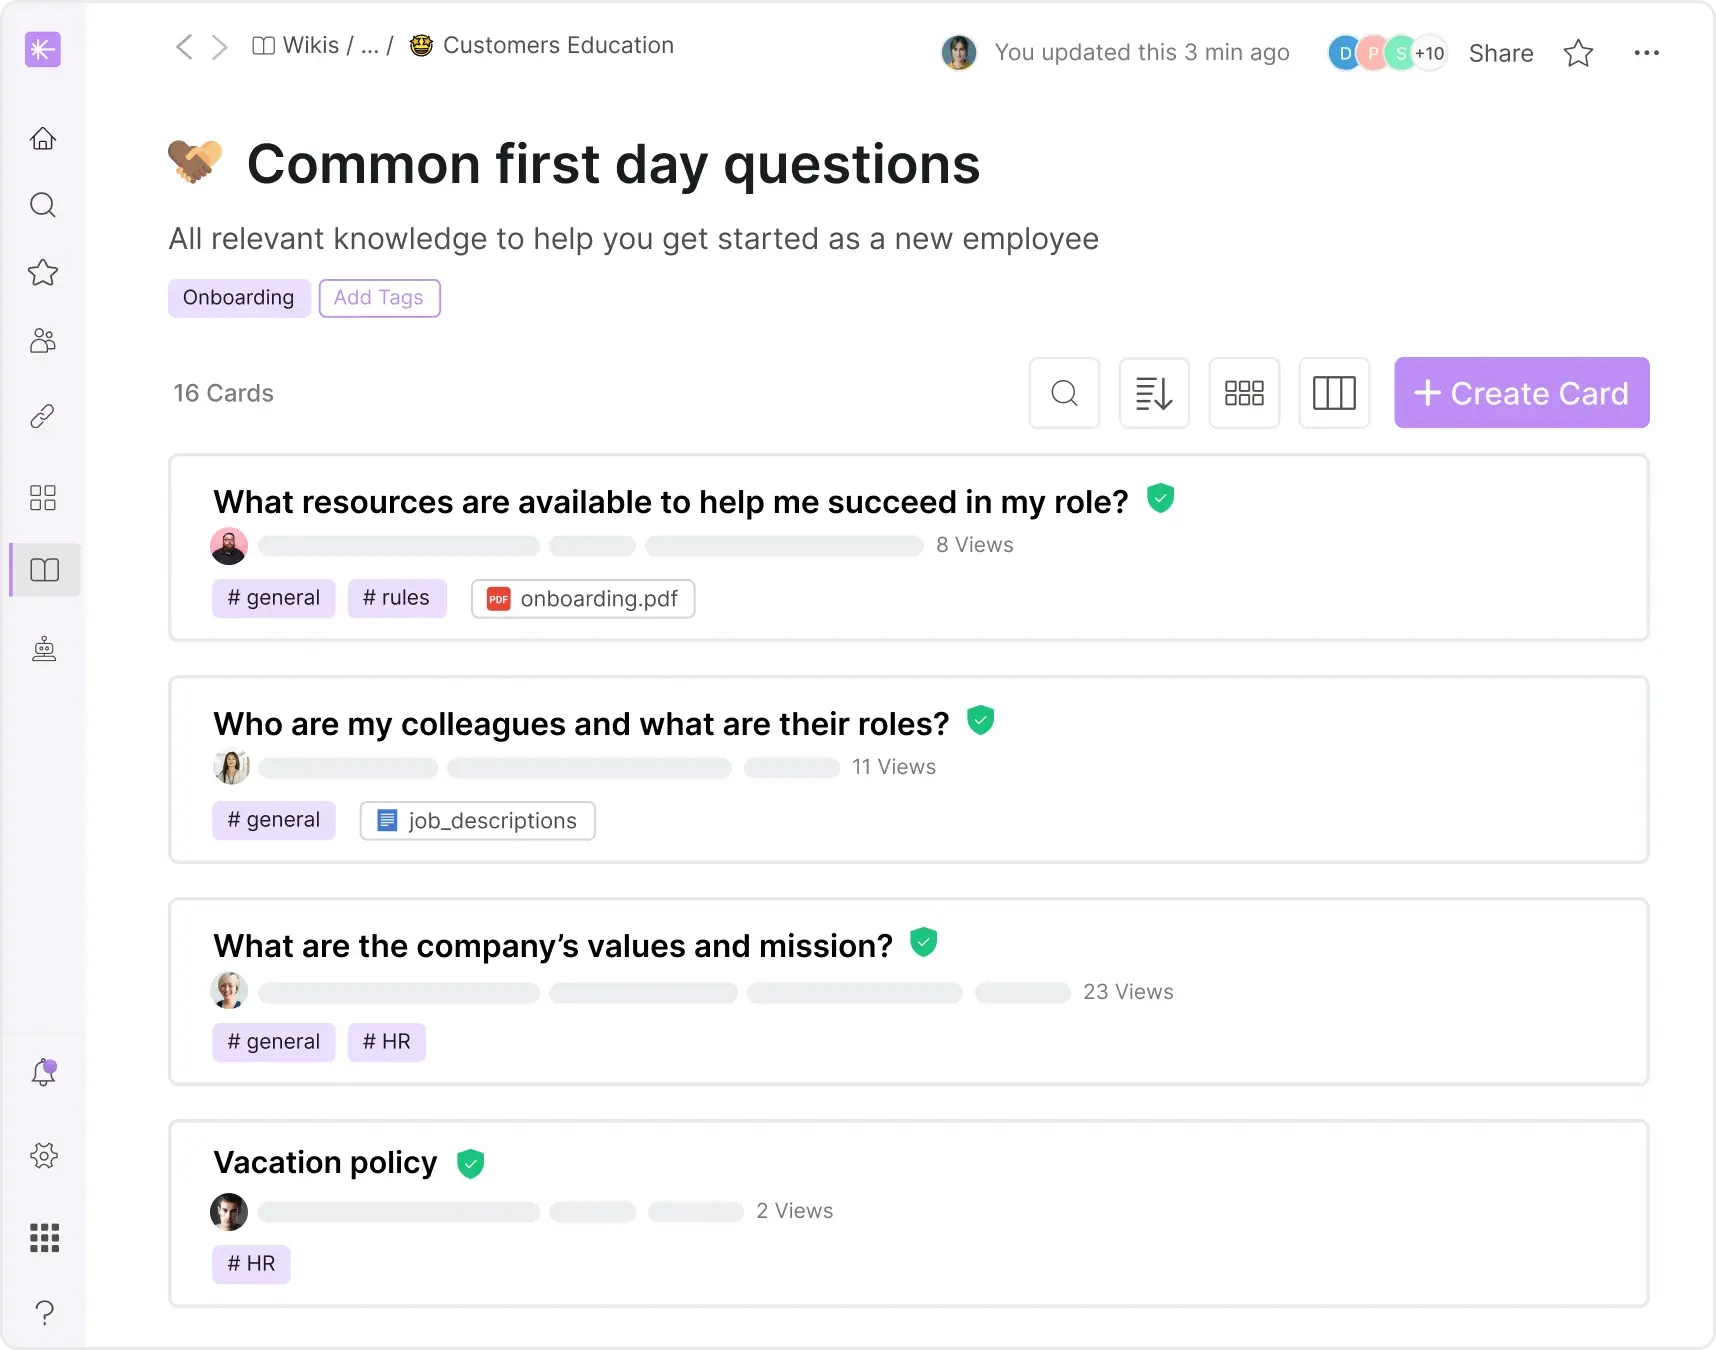This screenshot has height=1350, width=1716.
Task: Open the AI assistant robot icon
Action: coord(43,648)
